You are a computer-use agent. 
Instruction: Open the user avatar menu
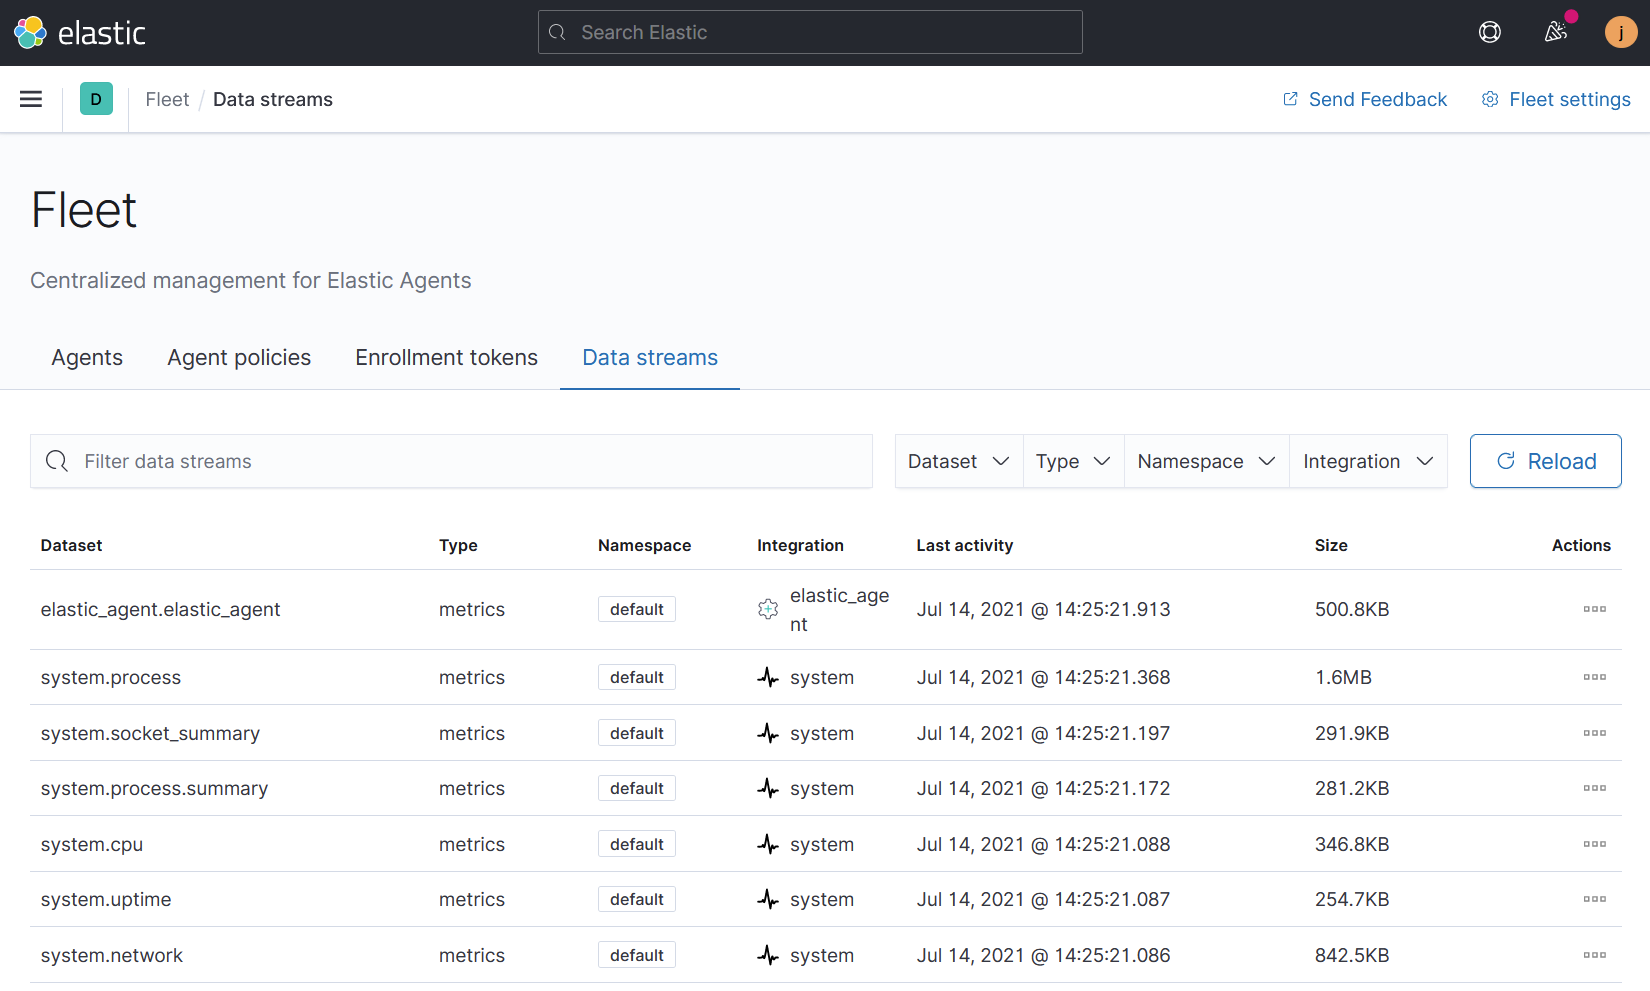click(1621, 33)
